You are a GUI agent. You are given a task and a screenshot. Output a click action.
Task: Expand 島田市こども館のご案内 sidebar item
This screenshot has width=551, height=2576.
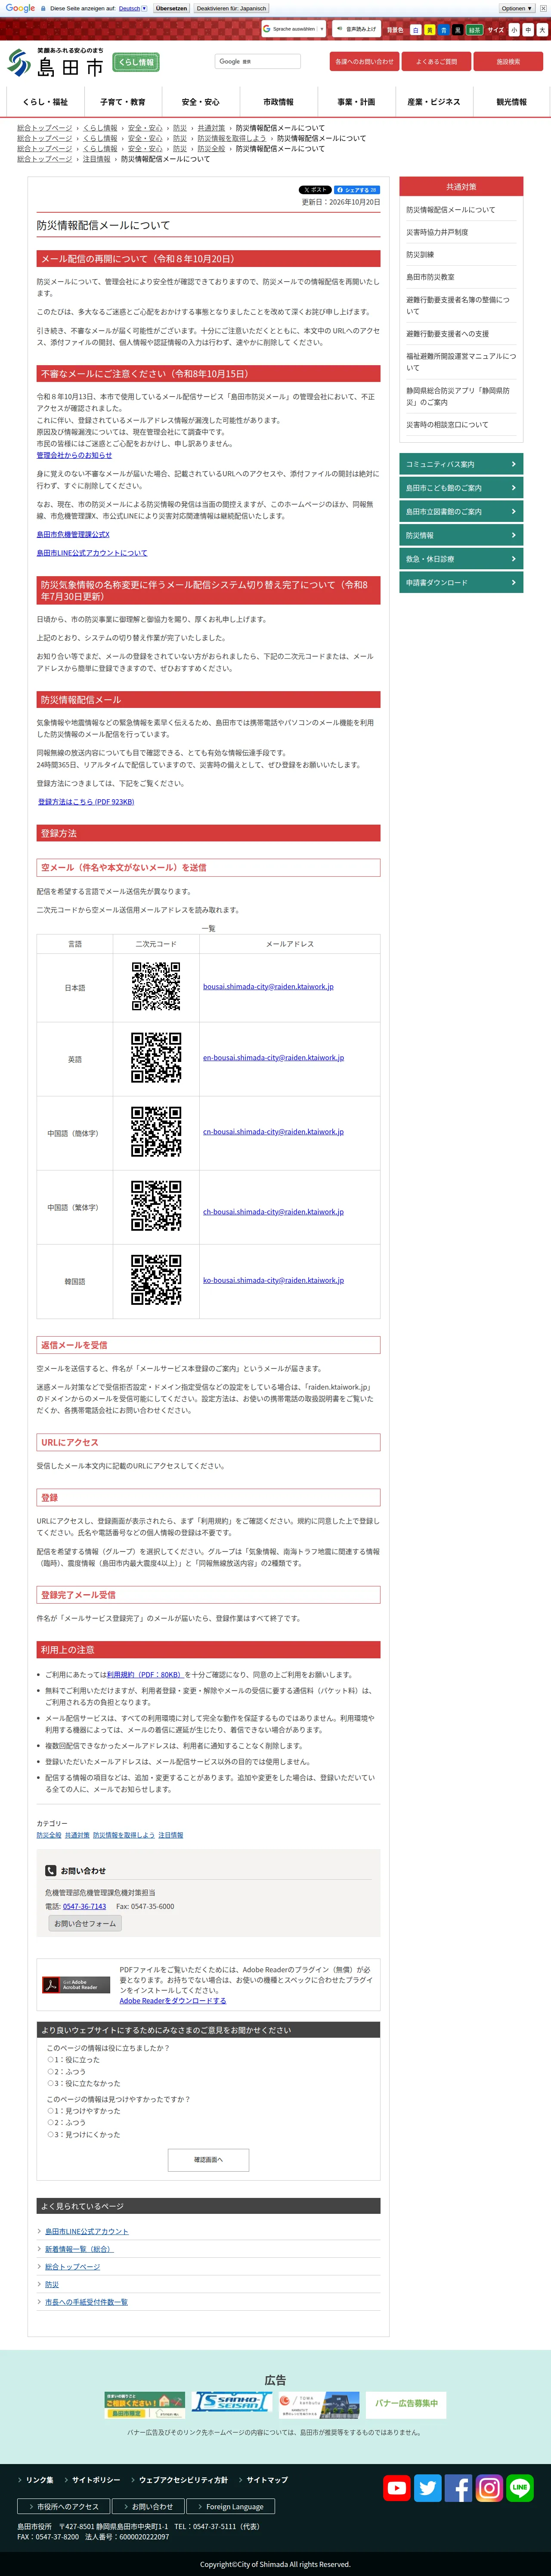(461, 488)
